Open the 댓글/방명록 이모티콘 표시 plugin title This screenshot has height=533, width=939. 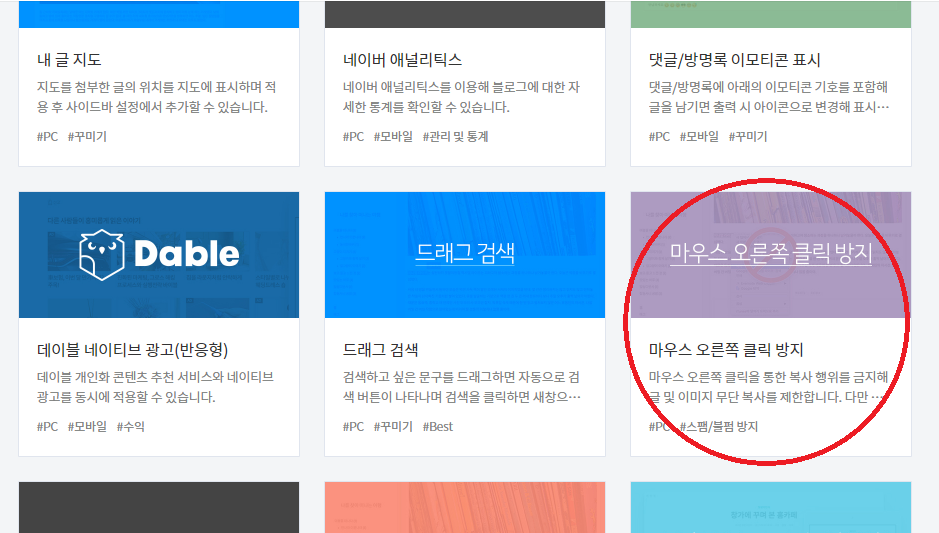point(734,60)
